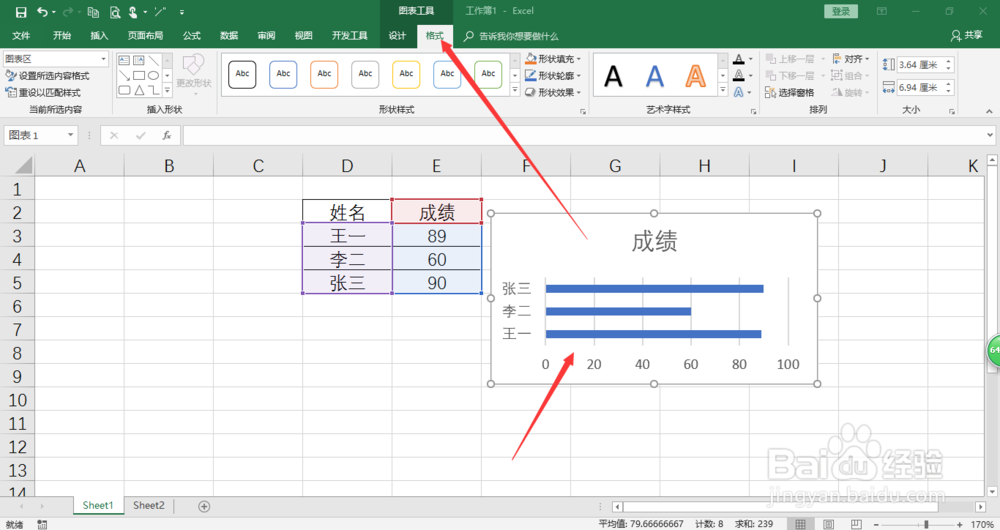Click the shape width 6.94 厘米 field
Screen dimensions: 1000x530
coord(921,87)
